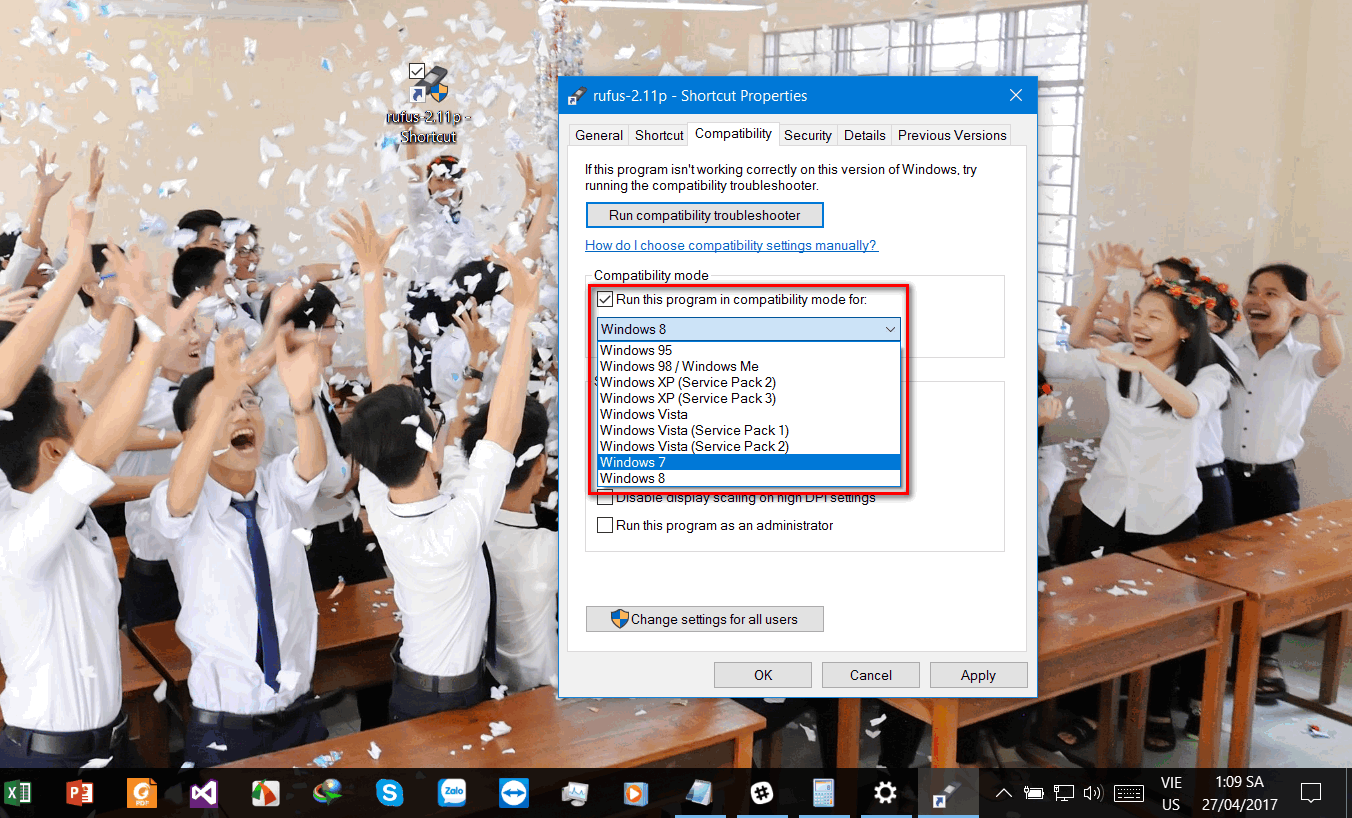Click the battery tray icon
This screenshot has width=1352, height=818.
pyautogui.click(x=1034, y=794)
